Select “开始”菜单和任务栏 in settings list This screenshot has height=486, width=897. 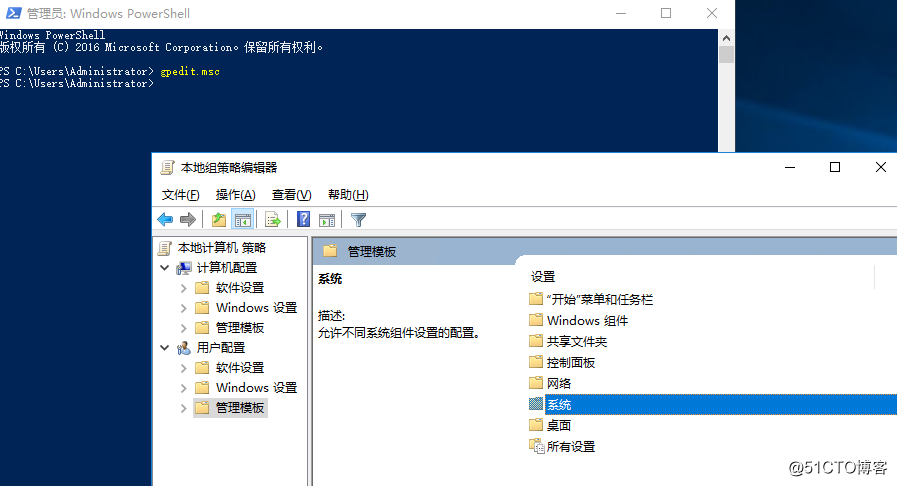(600, 299)
